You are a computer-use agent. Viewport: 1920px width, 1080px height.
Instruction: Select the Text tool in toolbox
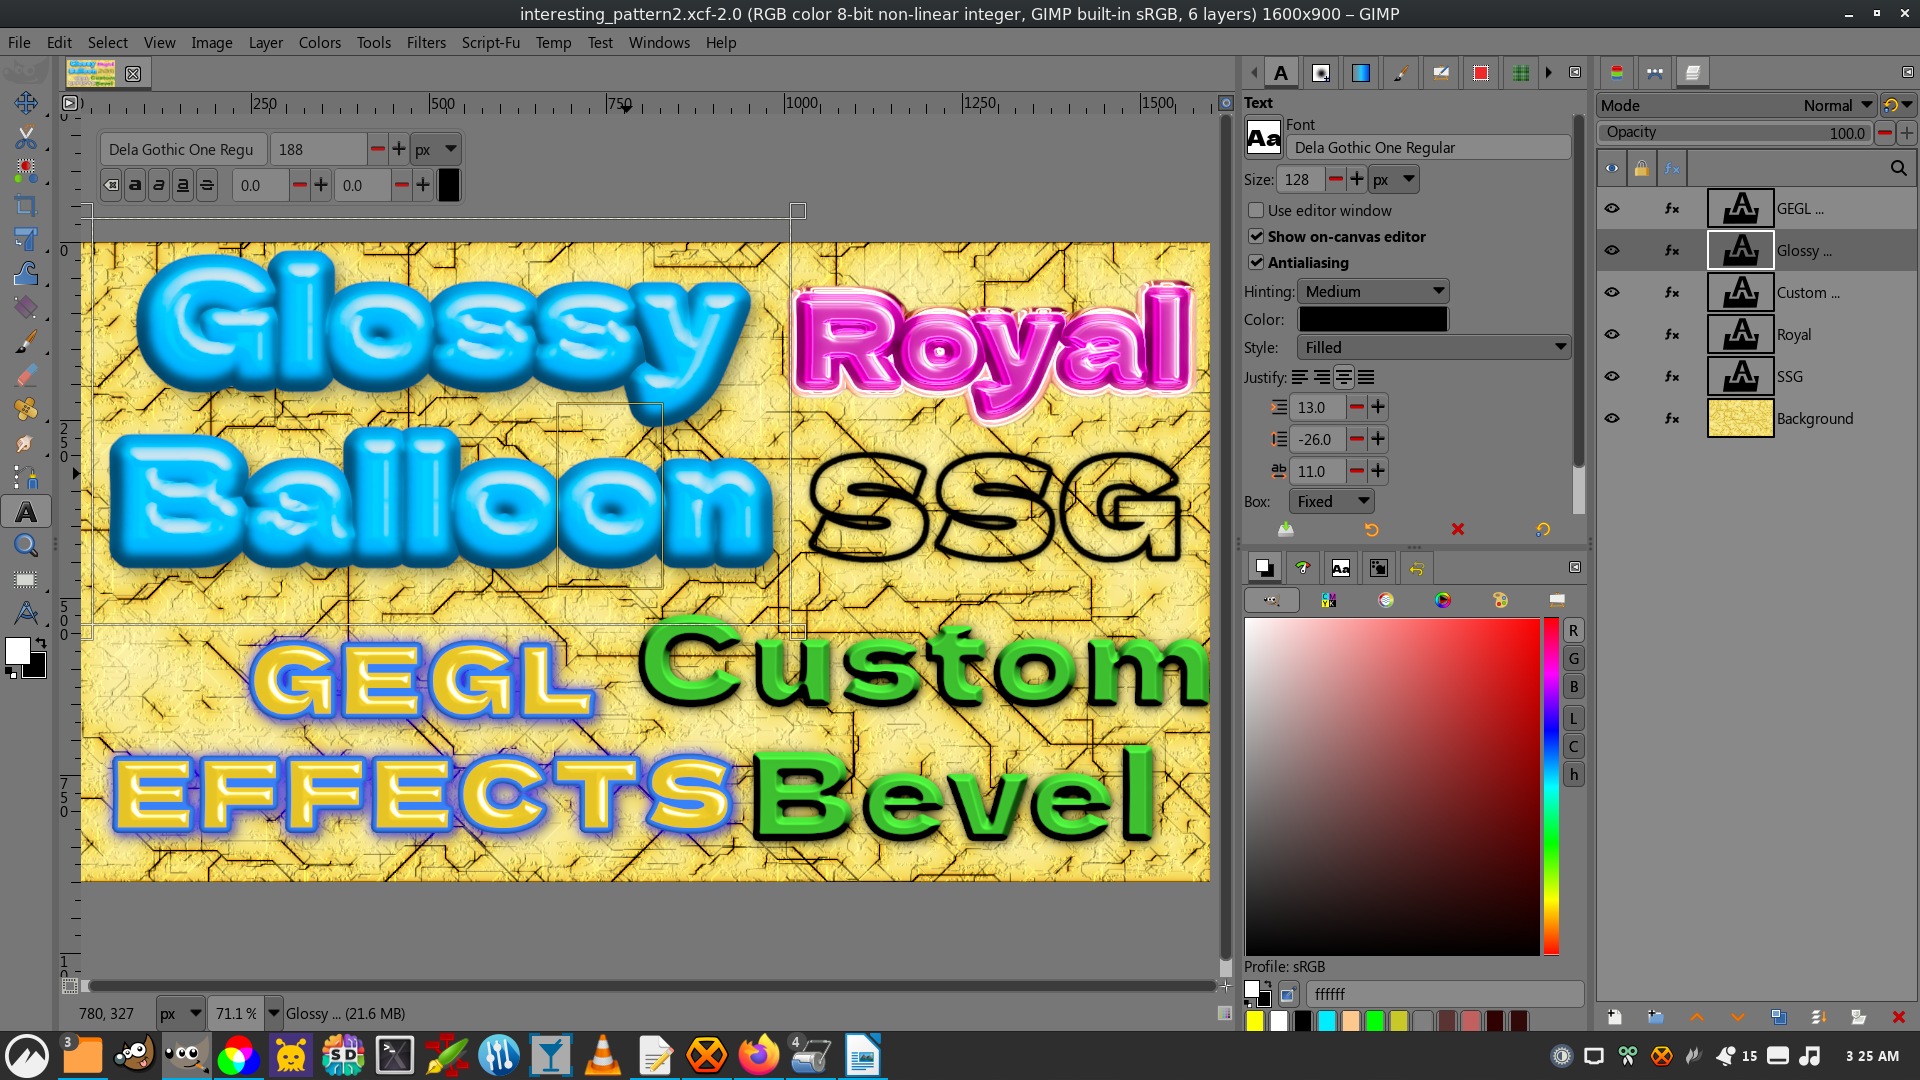[x=26, y=512]
